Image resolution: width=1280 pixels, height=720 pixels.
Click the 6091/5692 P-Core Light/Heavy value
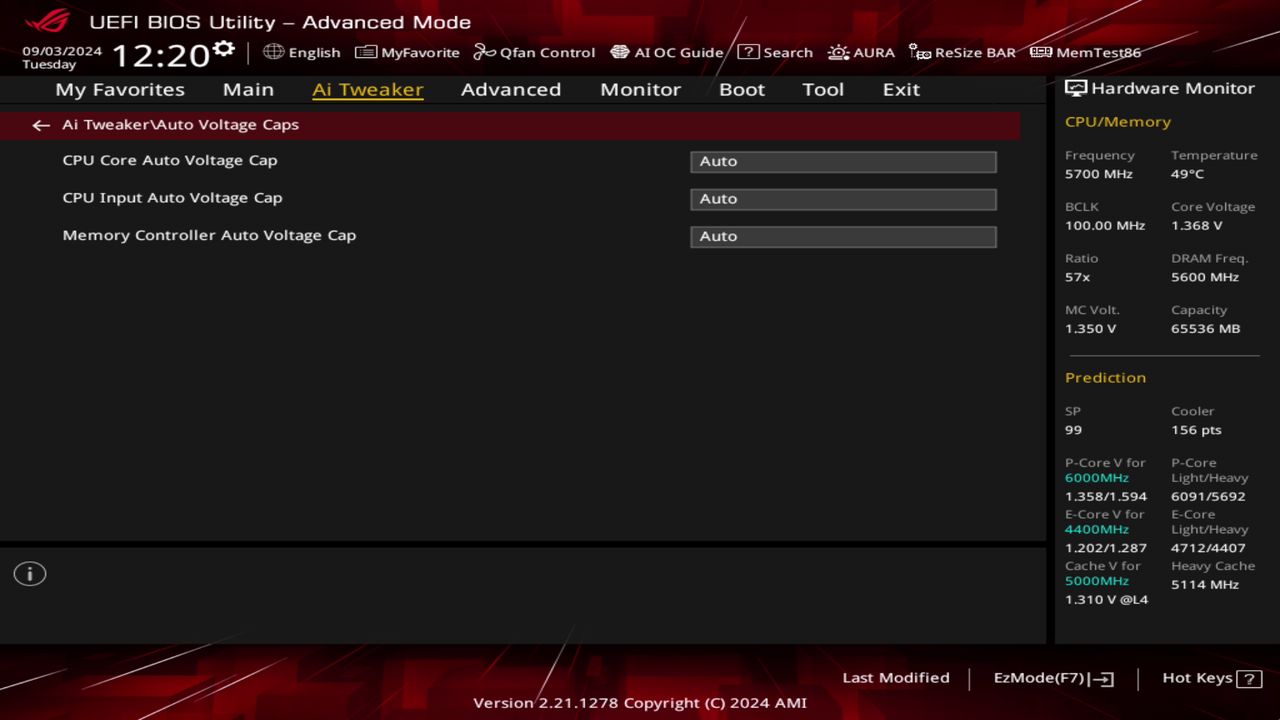pos(1208,497)
